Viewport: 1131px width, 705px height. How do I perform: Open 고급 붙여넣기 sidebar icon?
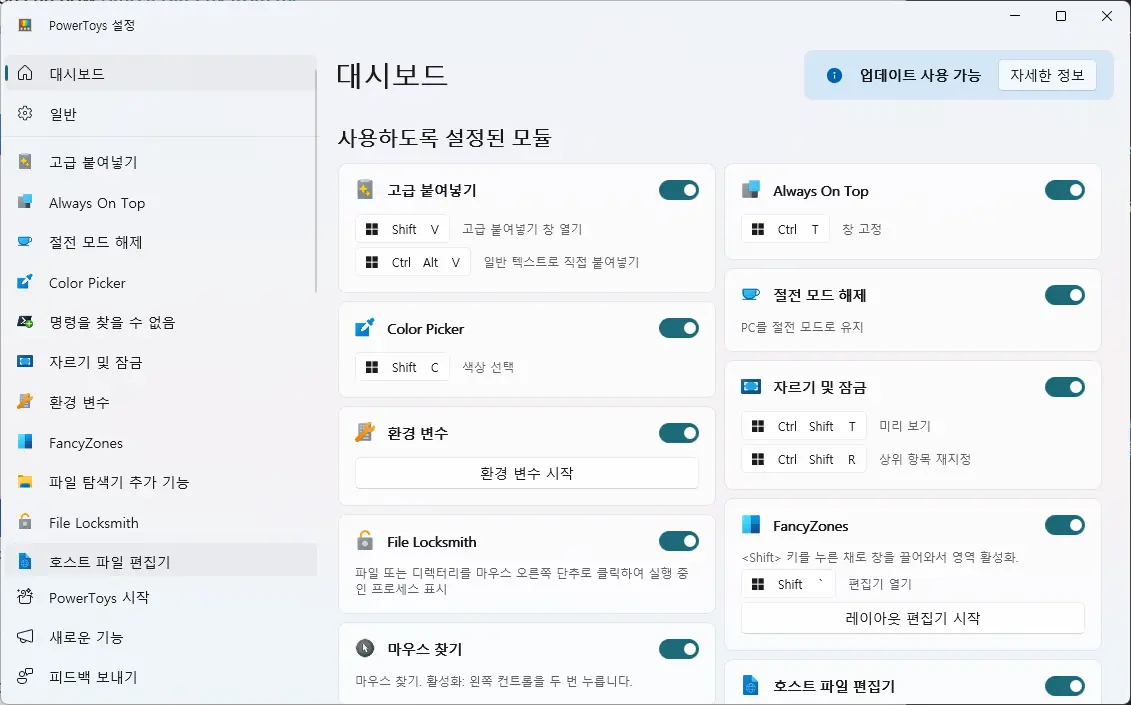[x=25, y=162]
